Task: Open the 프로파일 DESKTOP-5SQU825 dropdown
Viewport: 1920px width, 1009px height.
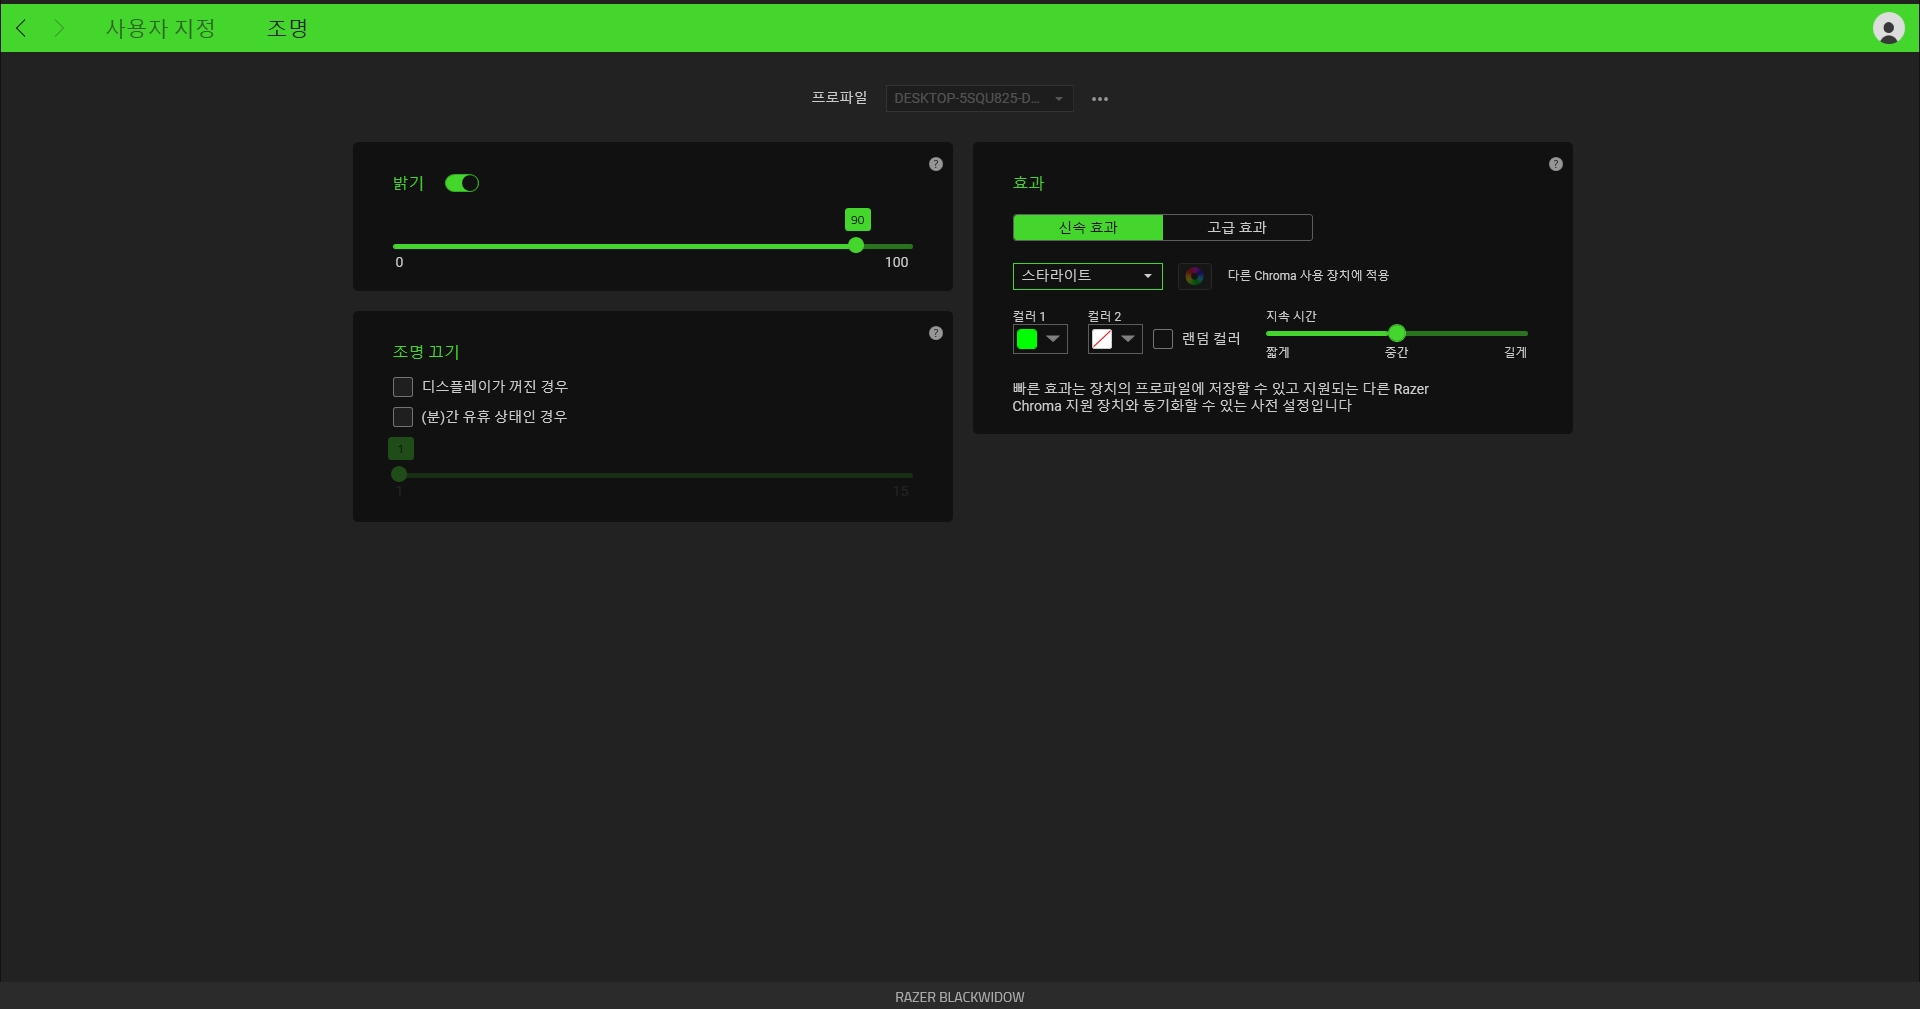Action: coord(979,98)
